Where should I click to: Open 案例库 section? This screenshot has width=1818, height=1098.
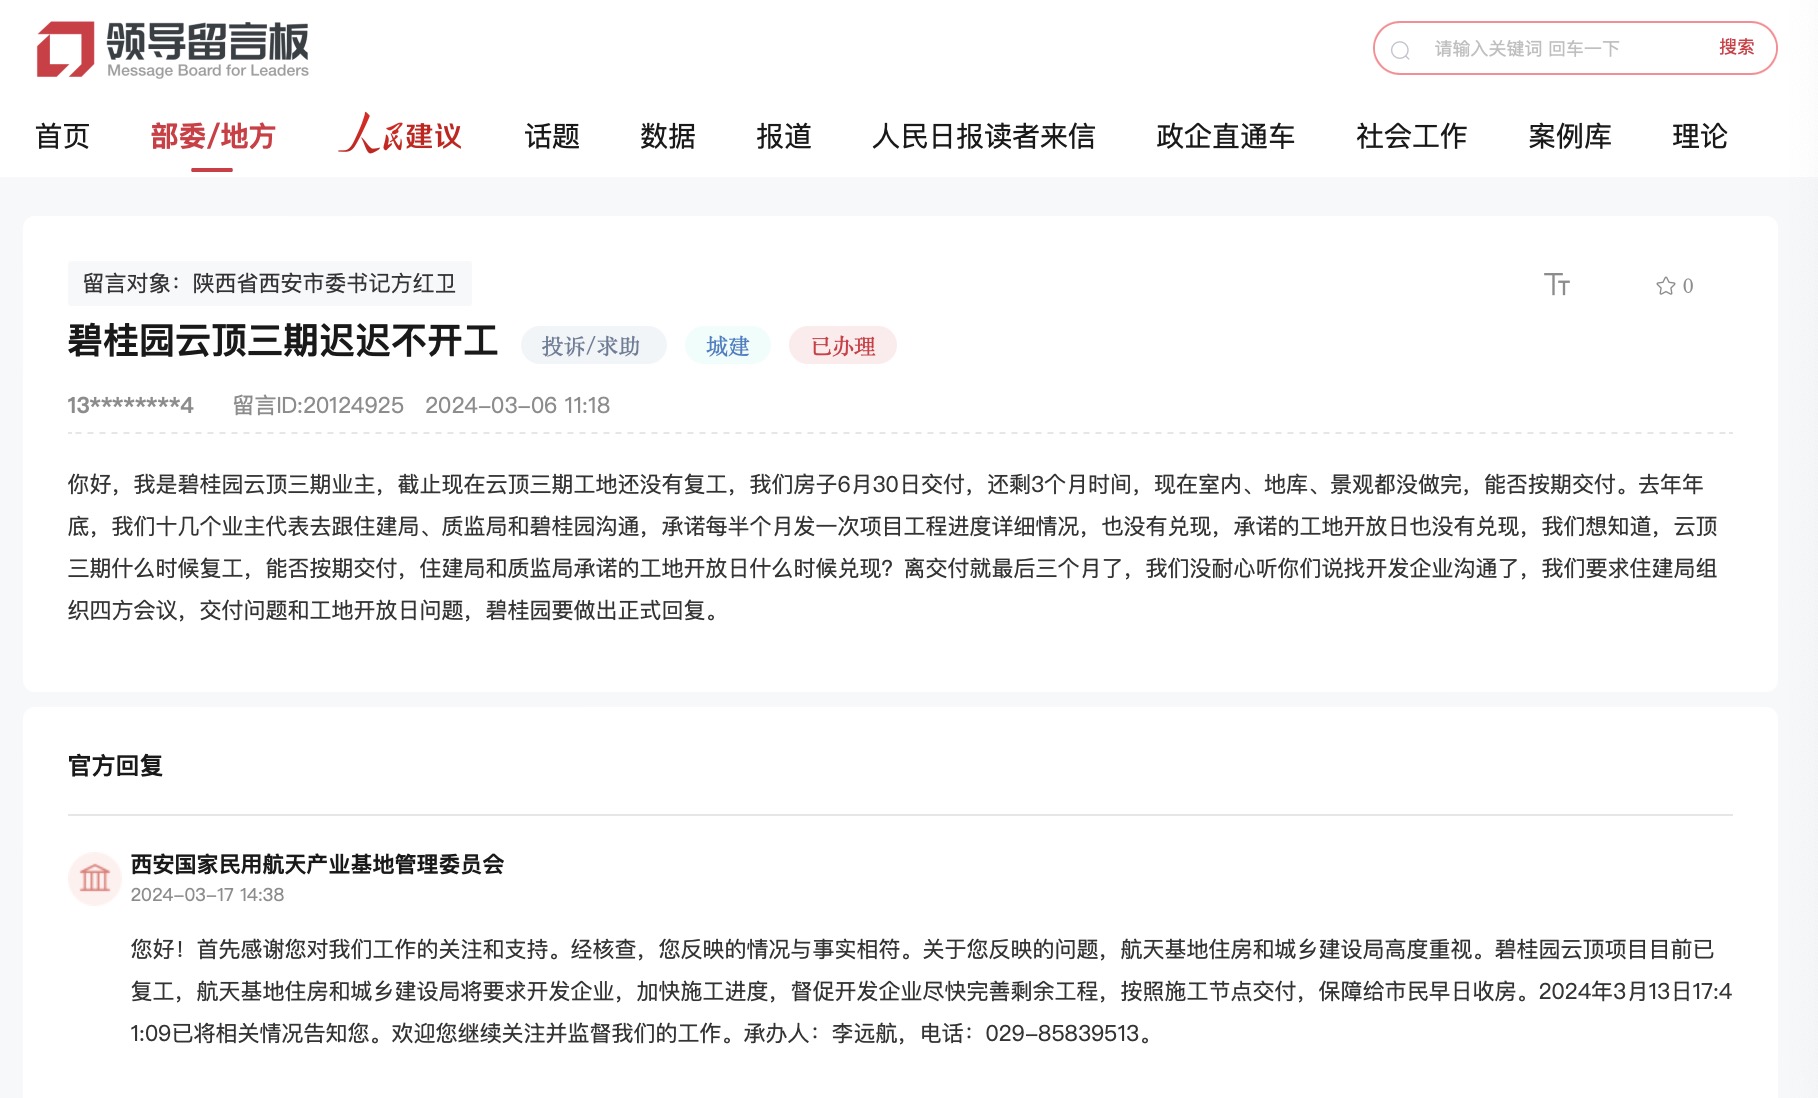(1569, 136)
